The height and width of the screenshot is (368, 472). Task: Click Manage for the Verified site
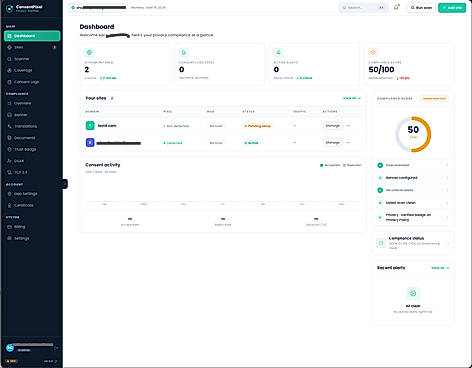click(333, 143)
